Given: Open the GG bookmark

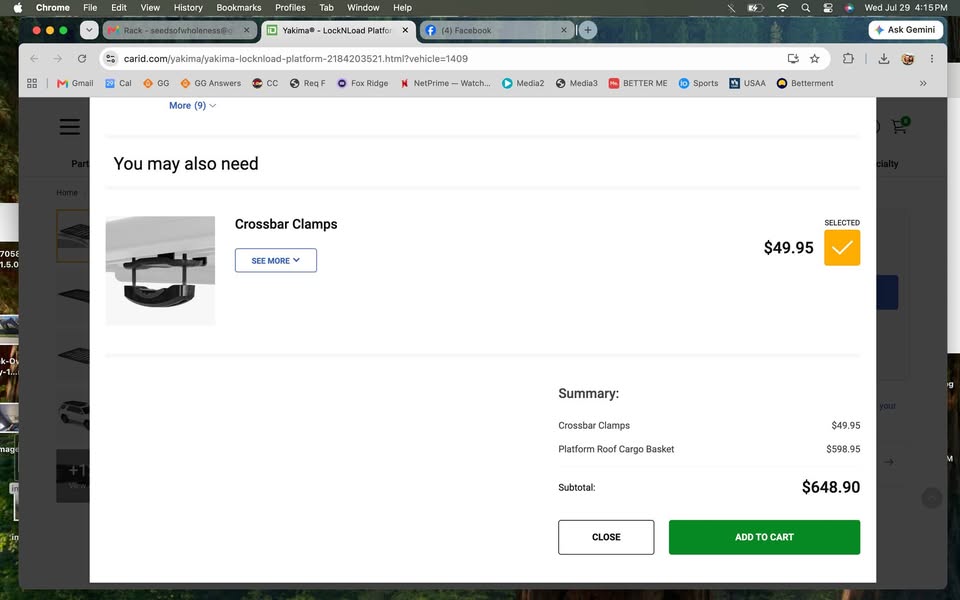Looking at the screenshot, I should click(x=156, y=83).
